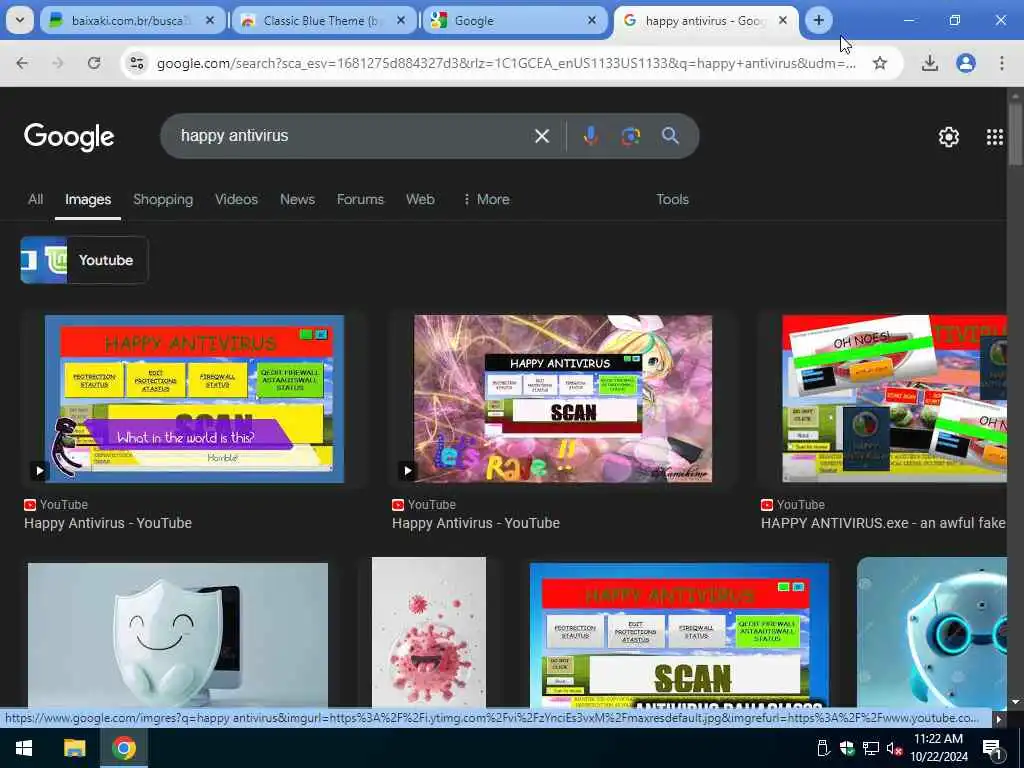This screenshot has height=768, width=1024.
Task: Switch to News results
Action: [x=297, y=199]
